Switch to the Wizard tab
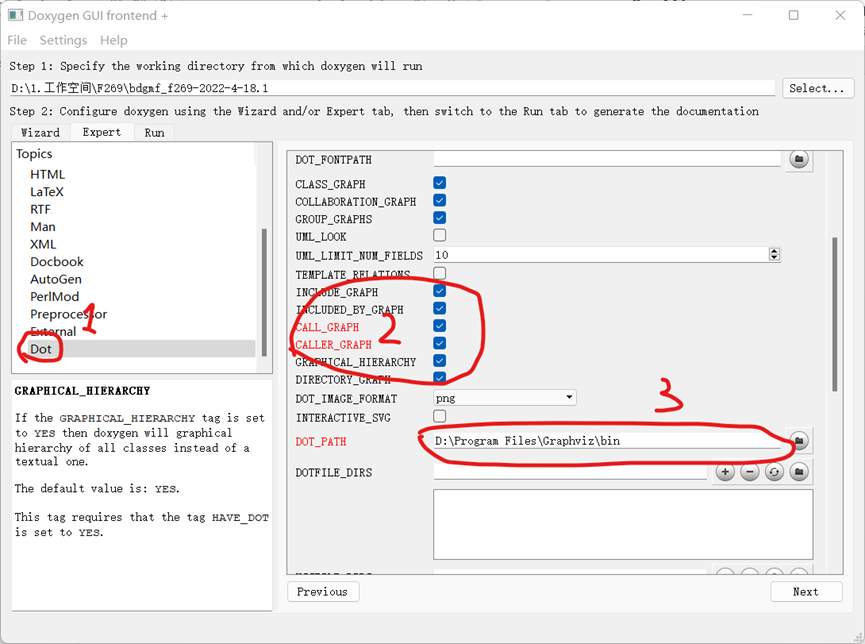 point(40,132)
